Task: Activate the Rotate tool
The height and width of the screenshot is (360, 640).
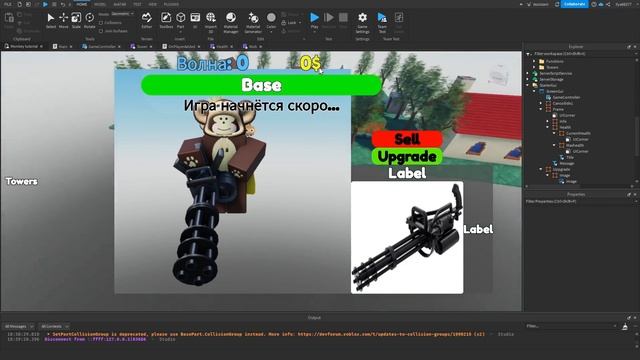Action: [x=89, y=20]
